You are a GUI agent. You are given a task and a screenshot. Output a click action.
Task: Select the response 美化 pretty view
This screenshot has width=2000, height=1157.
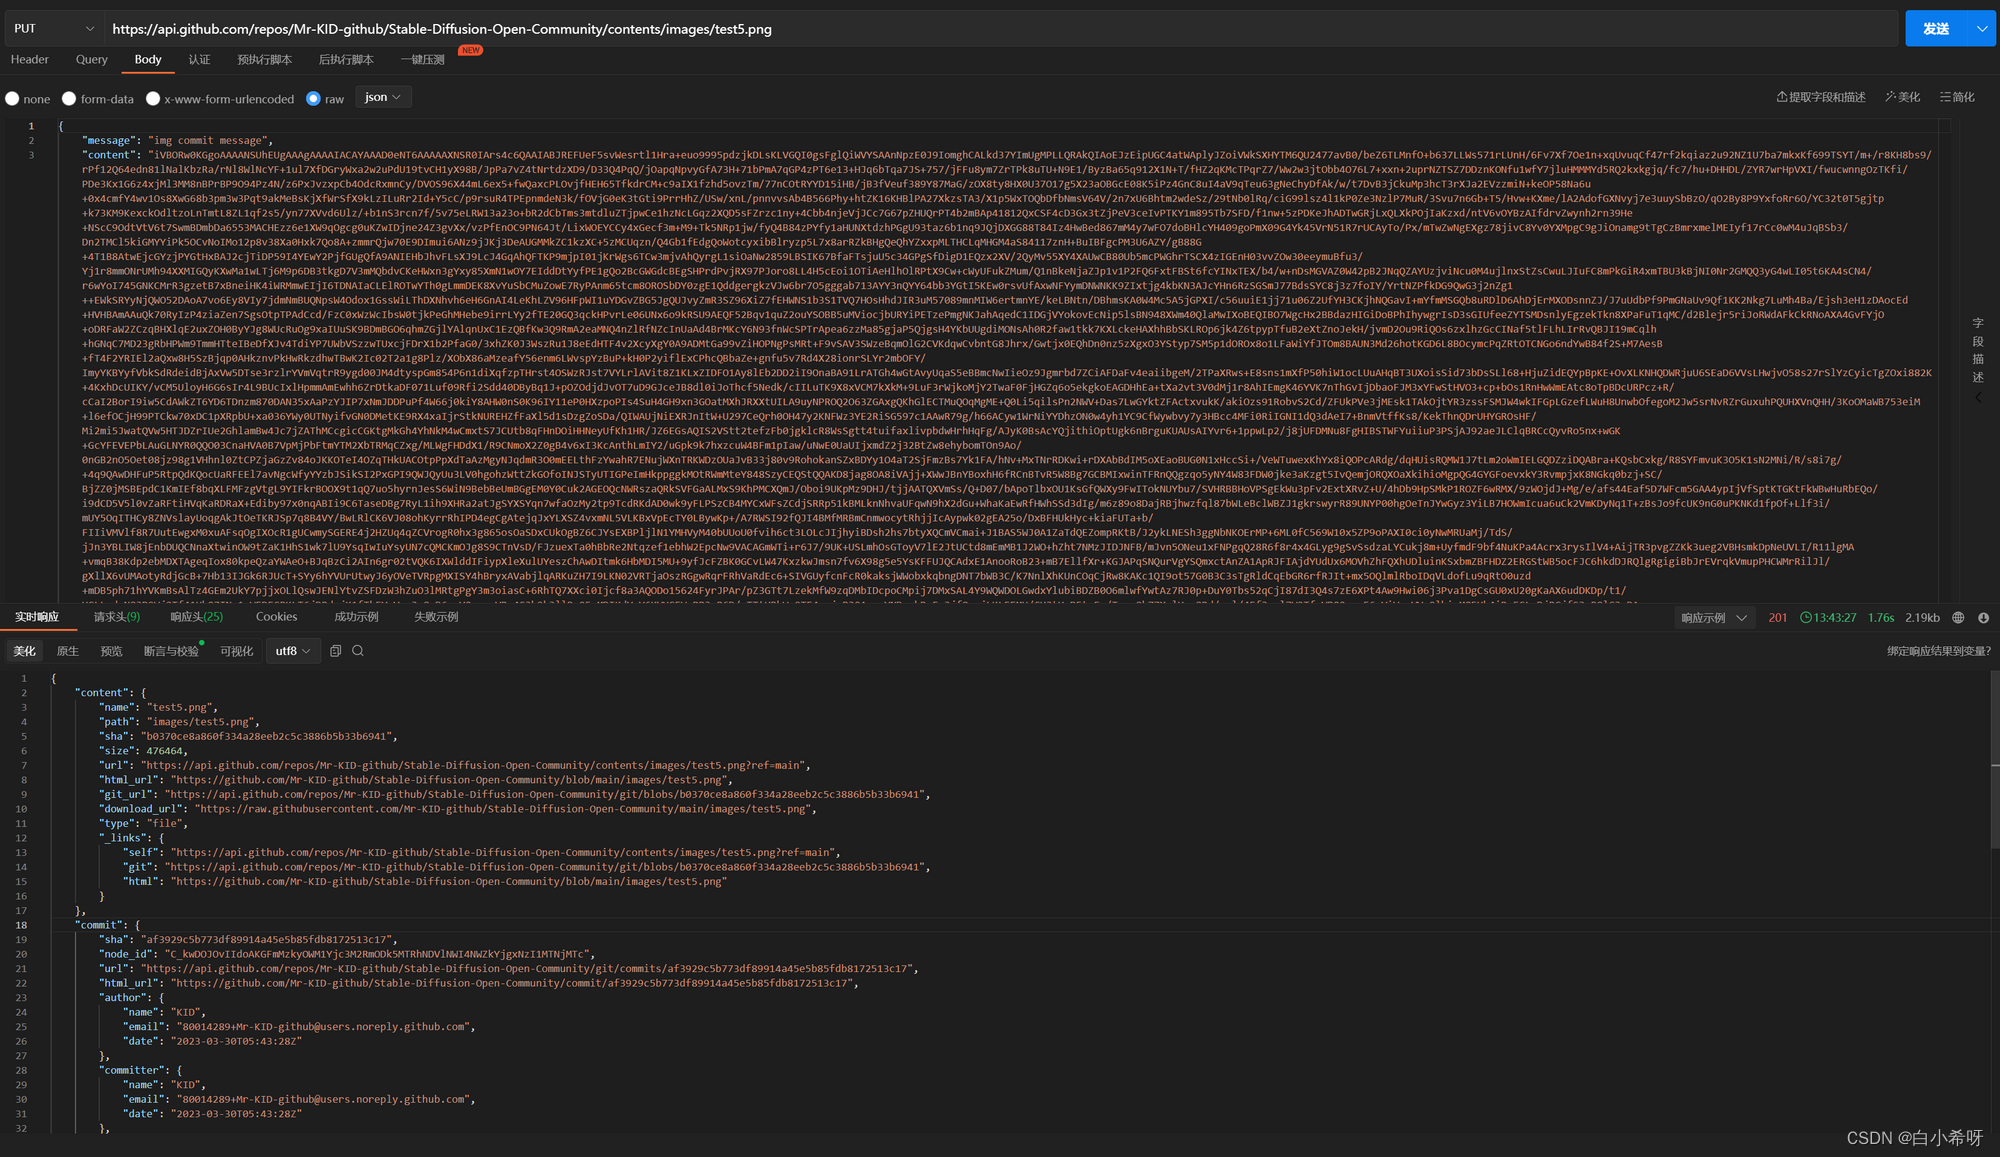24,651
